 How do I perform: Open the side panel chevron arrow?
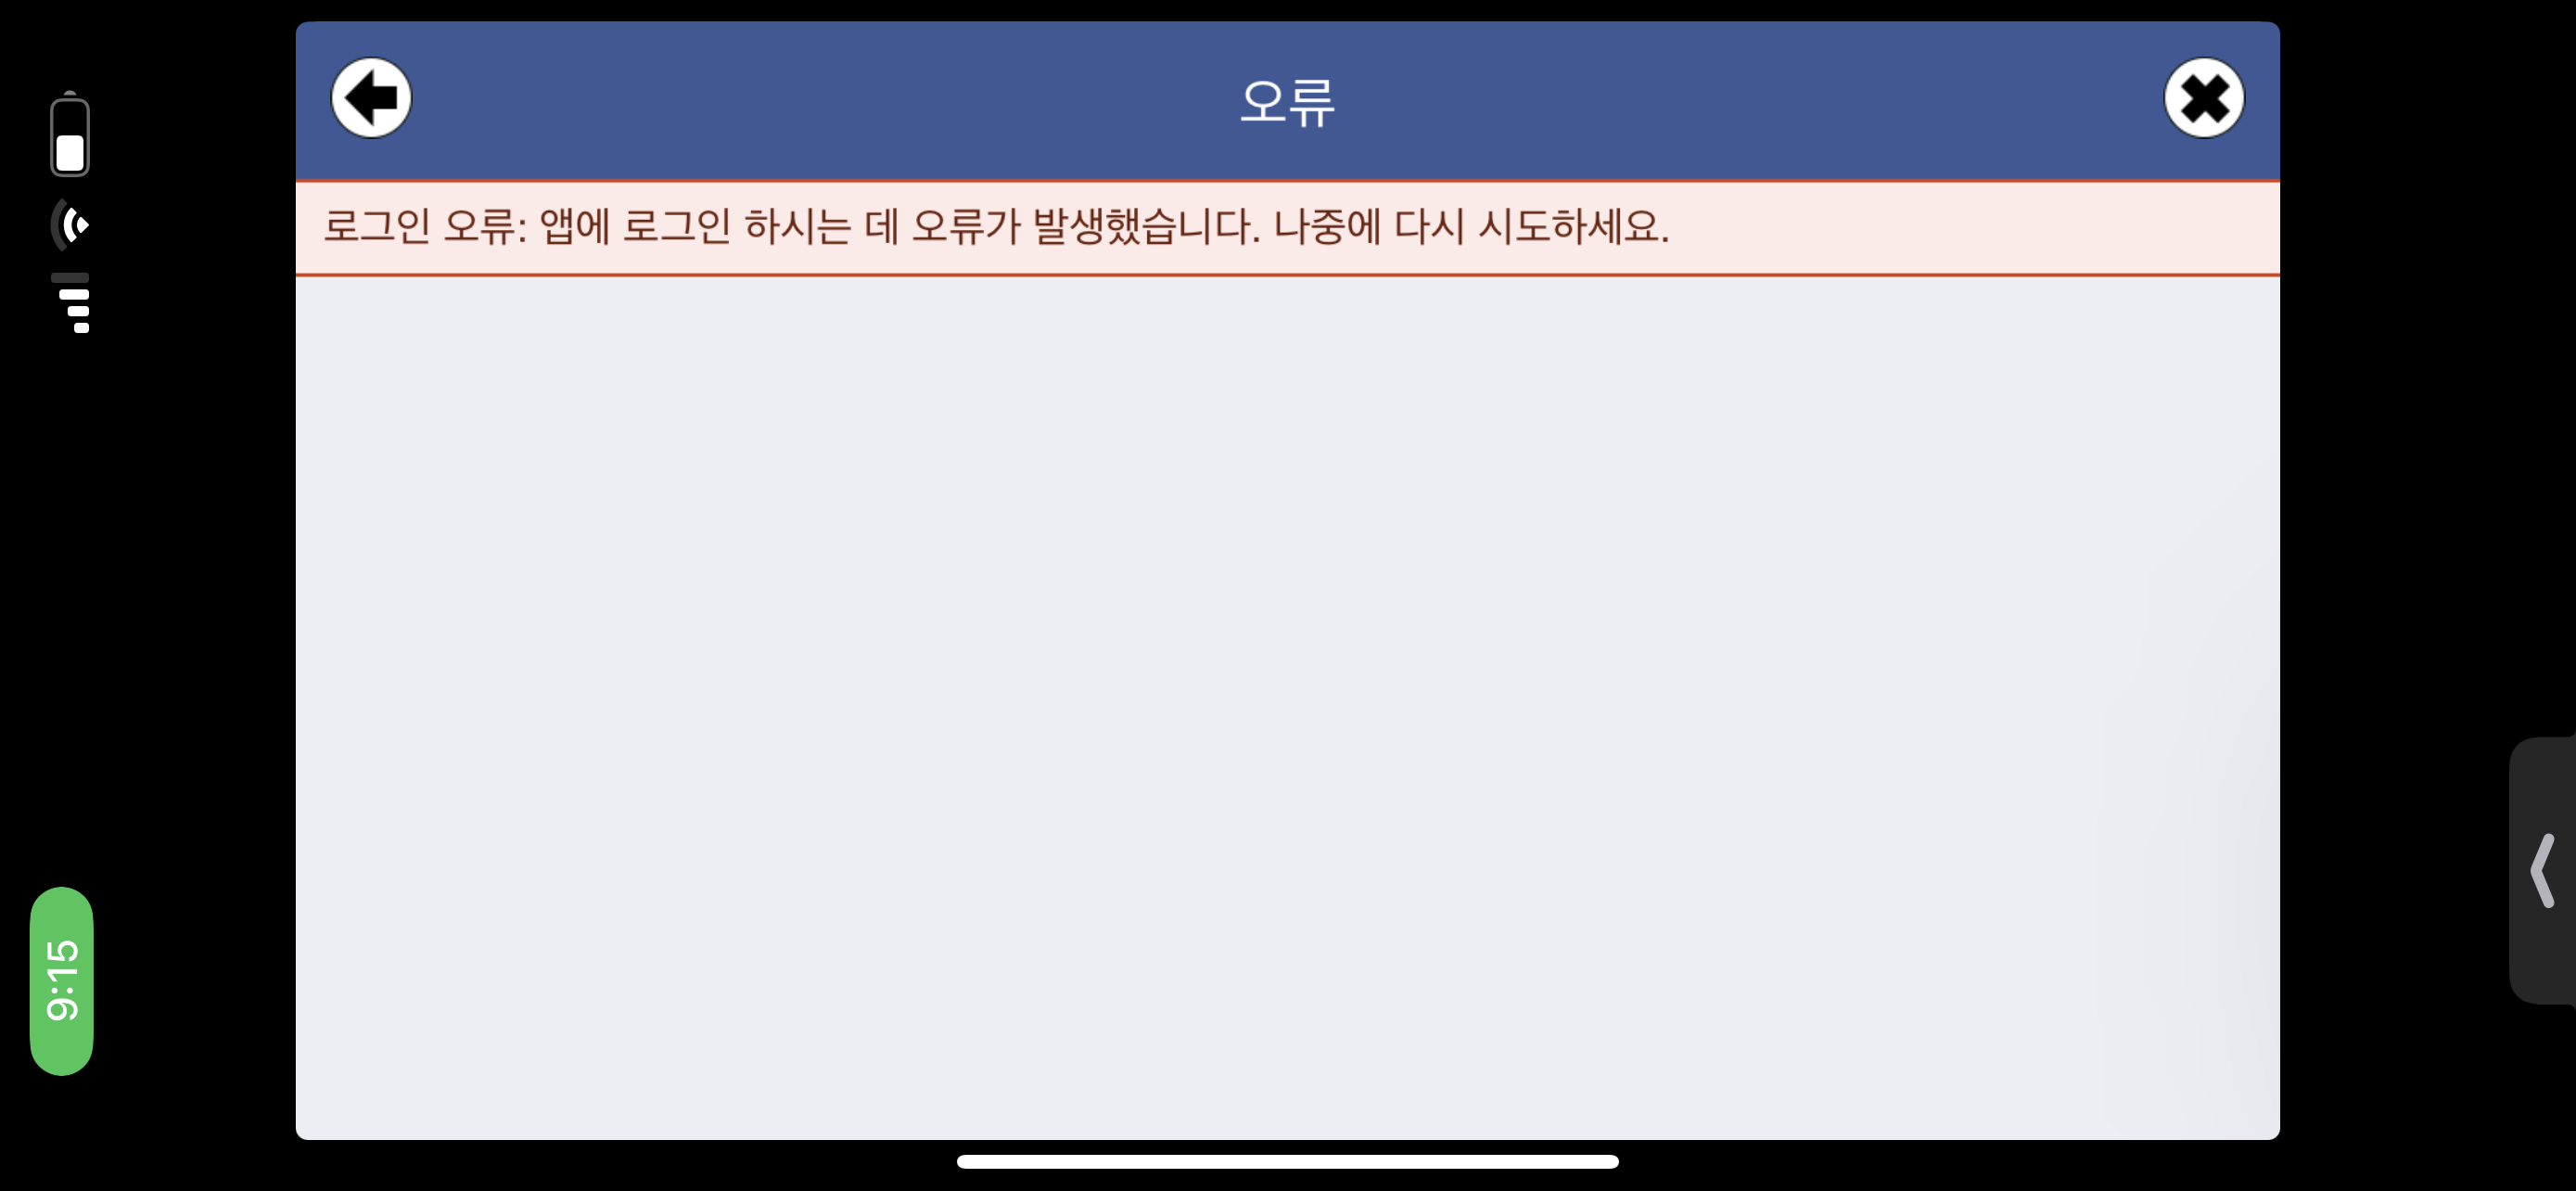(x=2543, y=871)
